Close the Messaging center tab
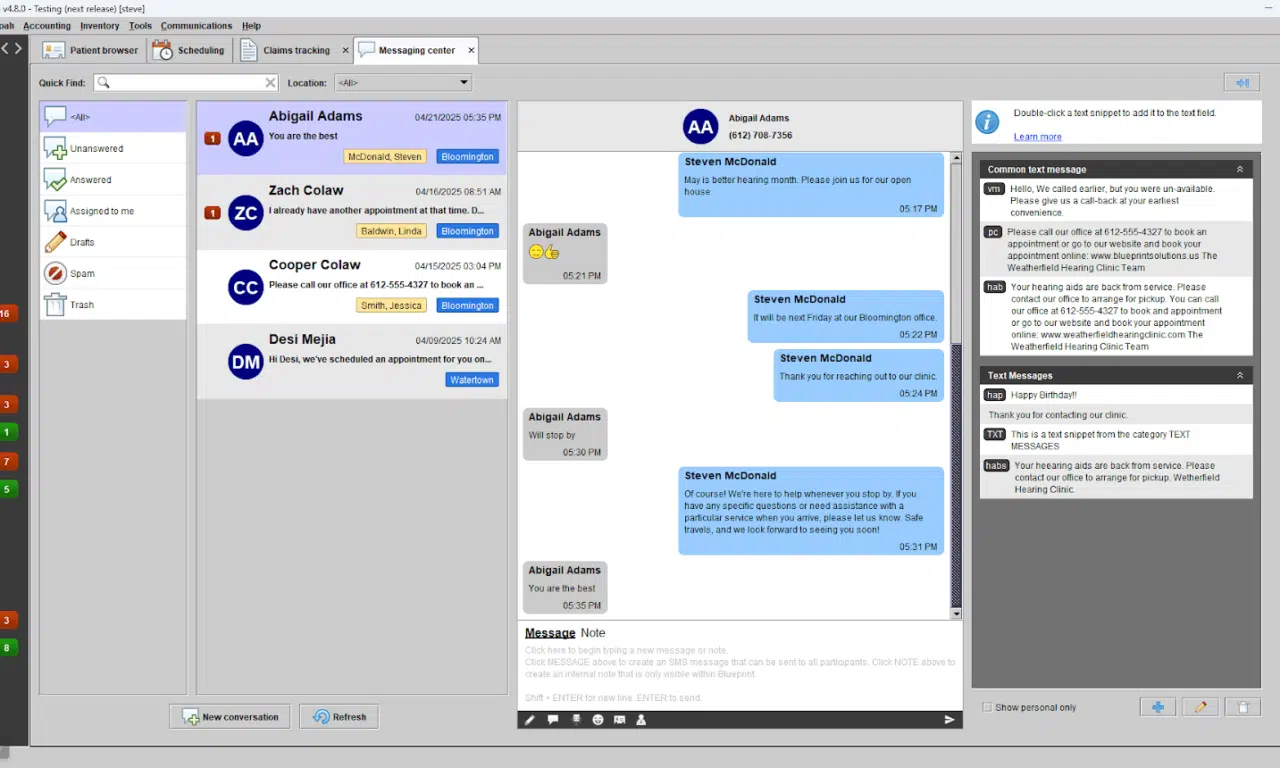Image resolution: width=1280 pixels, height=768 pixels. tap(471, 50)
